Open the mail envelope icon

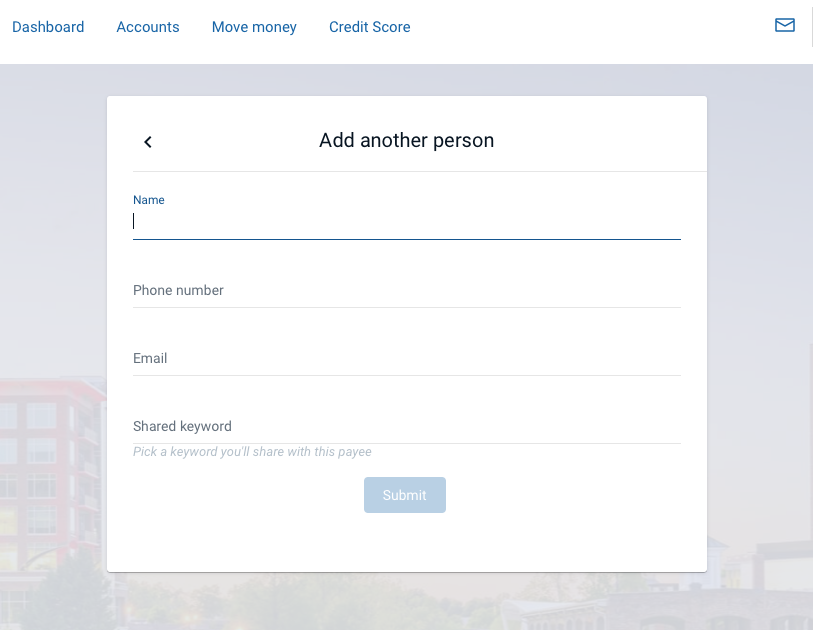coord(784,25)
